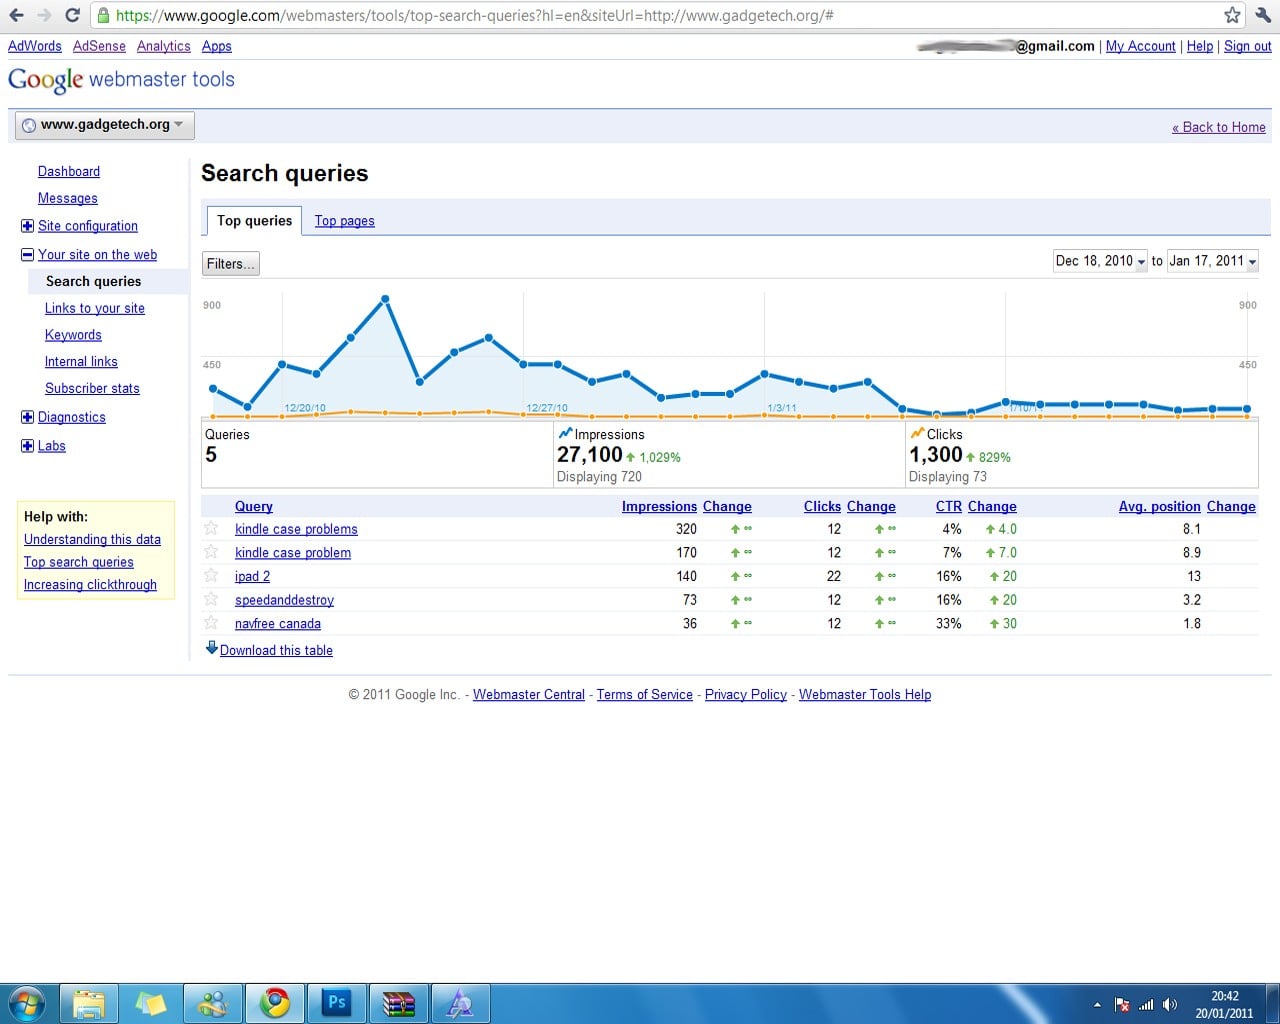The image size is (1280, 1024).
Task: Open the volume control in the tray
Action: pos(1170,1004)
